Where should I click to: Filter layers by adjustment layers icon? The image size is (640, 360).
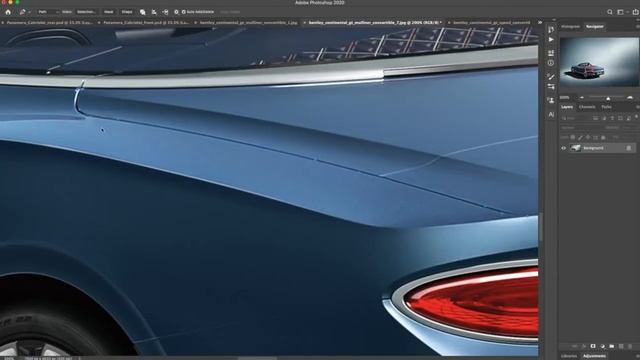click(604, 118)
